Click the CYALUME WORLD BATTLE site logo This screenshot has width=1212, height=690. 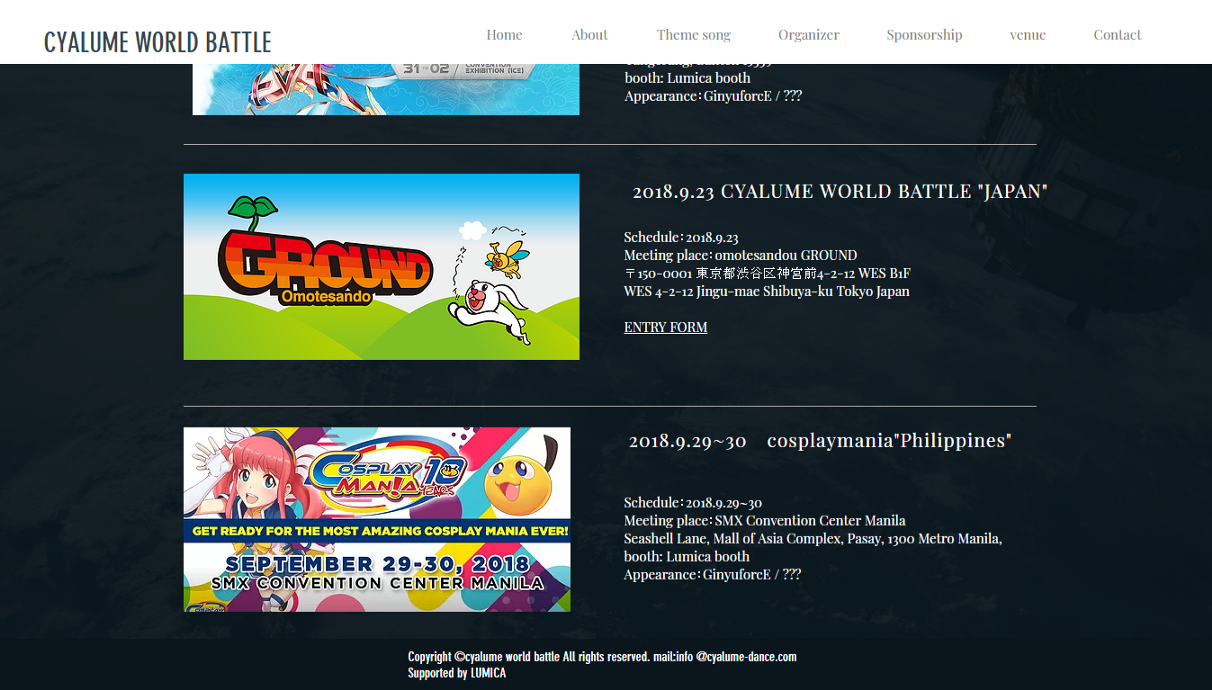click(x=157, y=42)
